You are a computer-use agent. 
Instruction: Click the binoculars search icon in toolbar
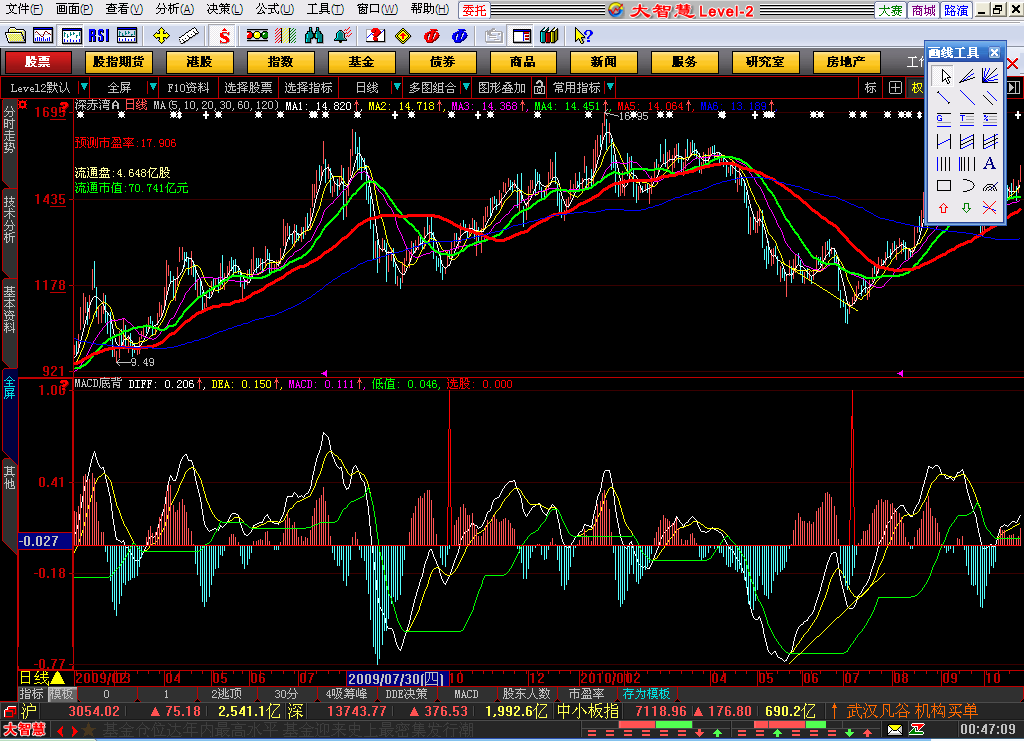pyautogui.click(x=312, y=36)
